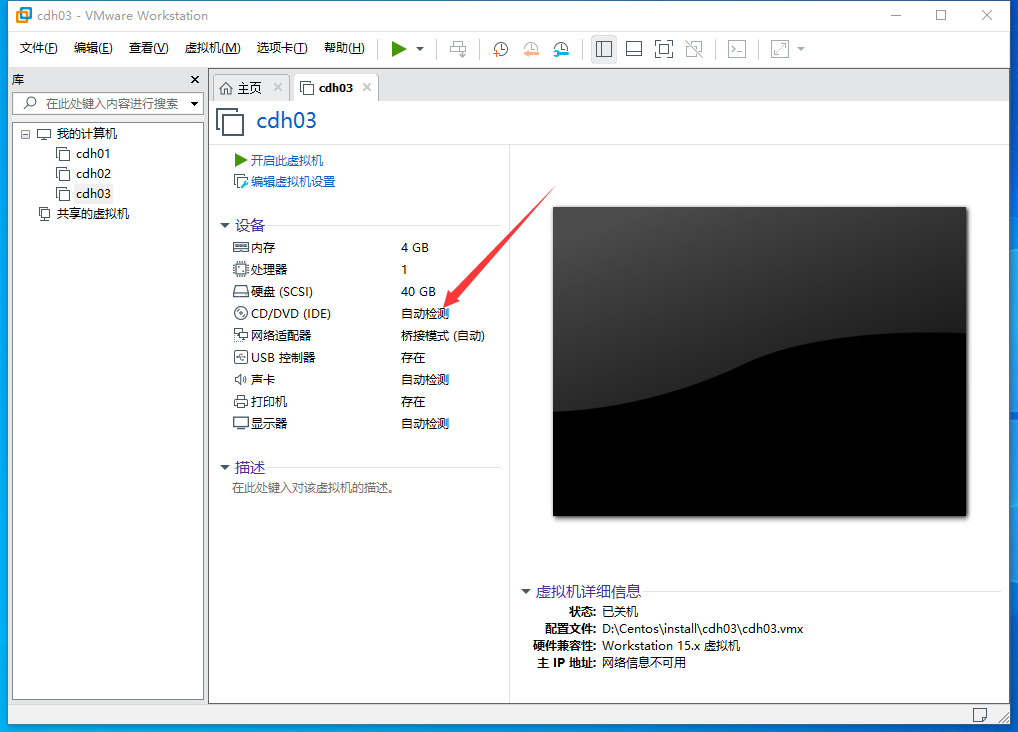Take a snapshot with the clock-plus icon
The image size is (1018, 732).
[501, 49]
